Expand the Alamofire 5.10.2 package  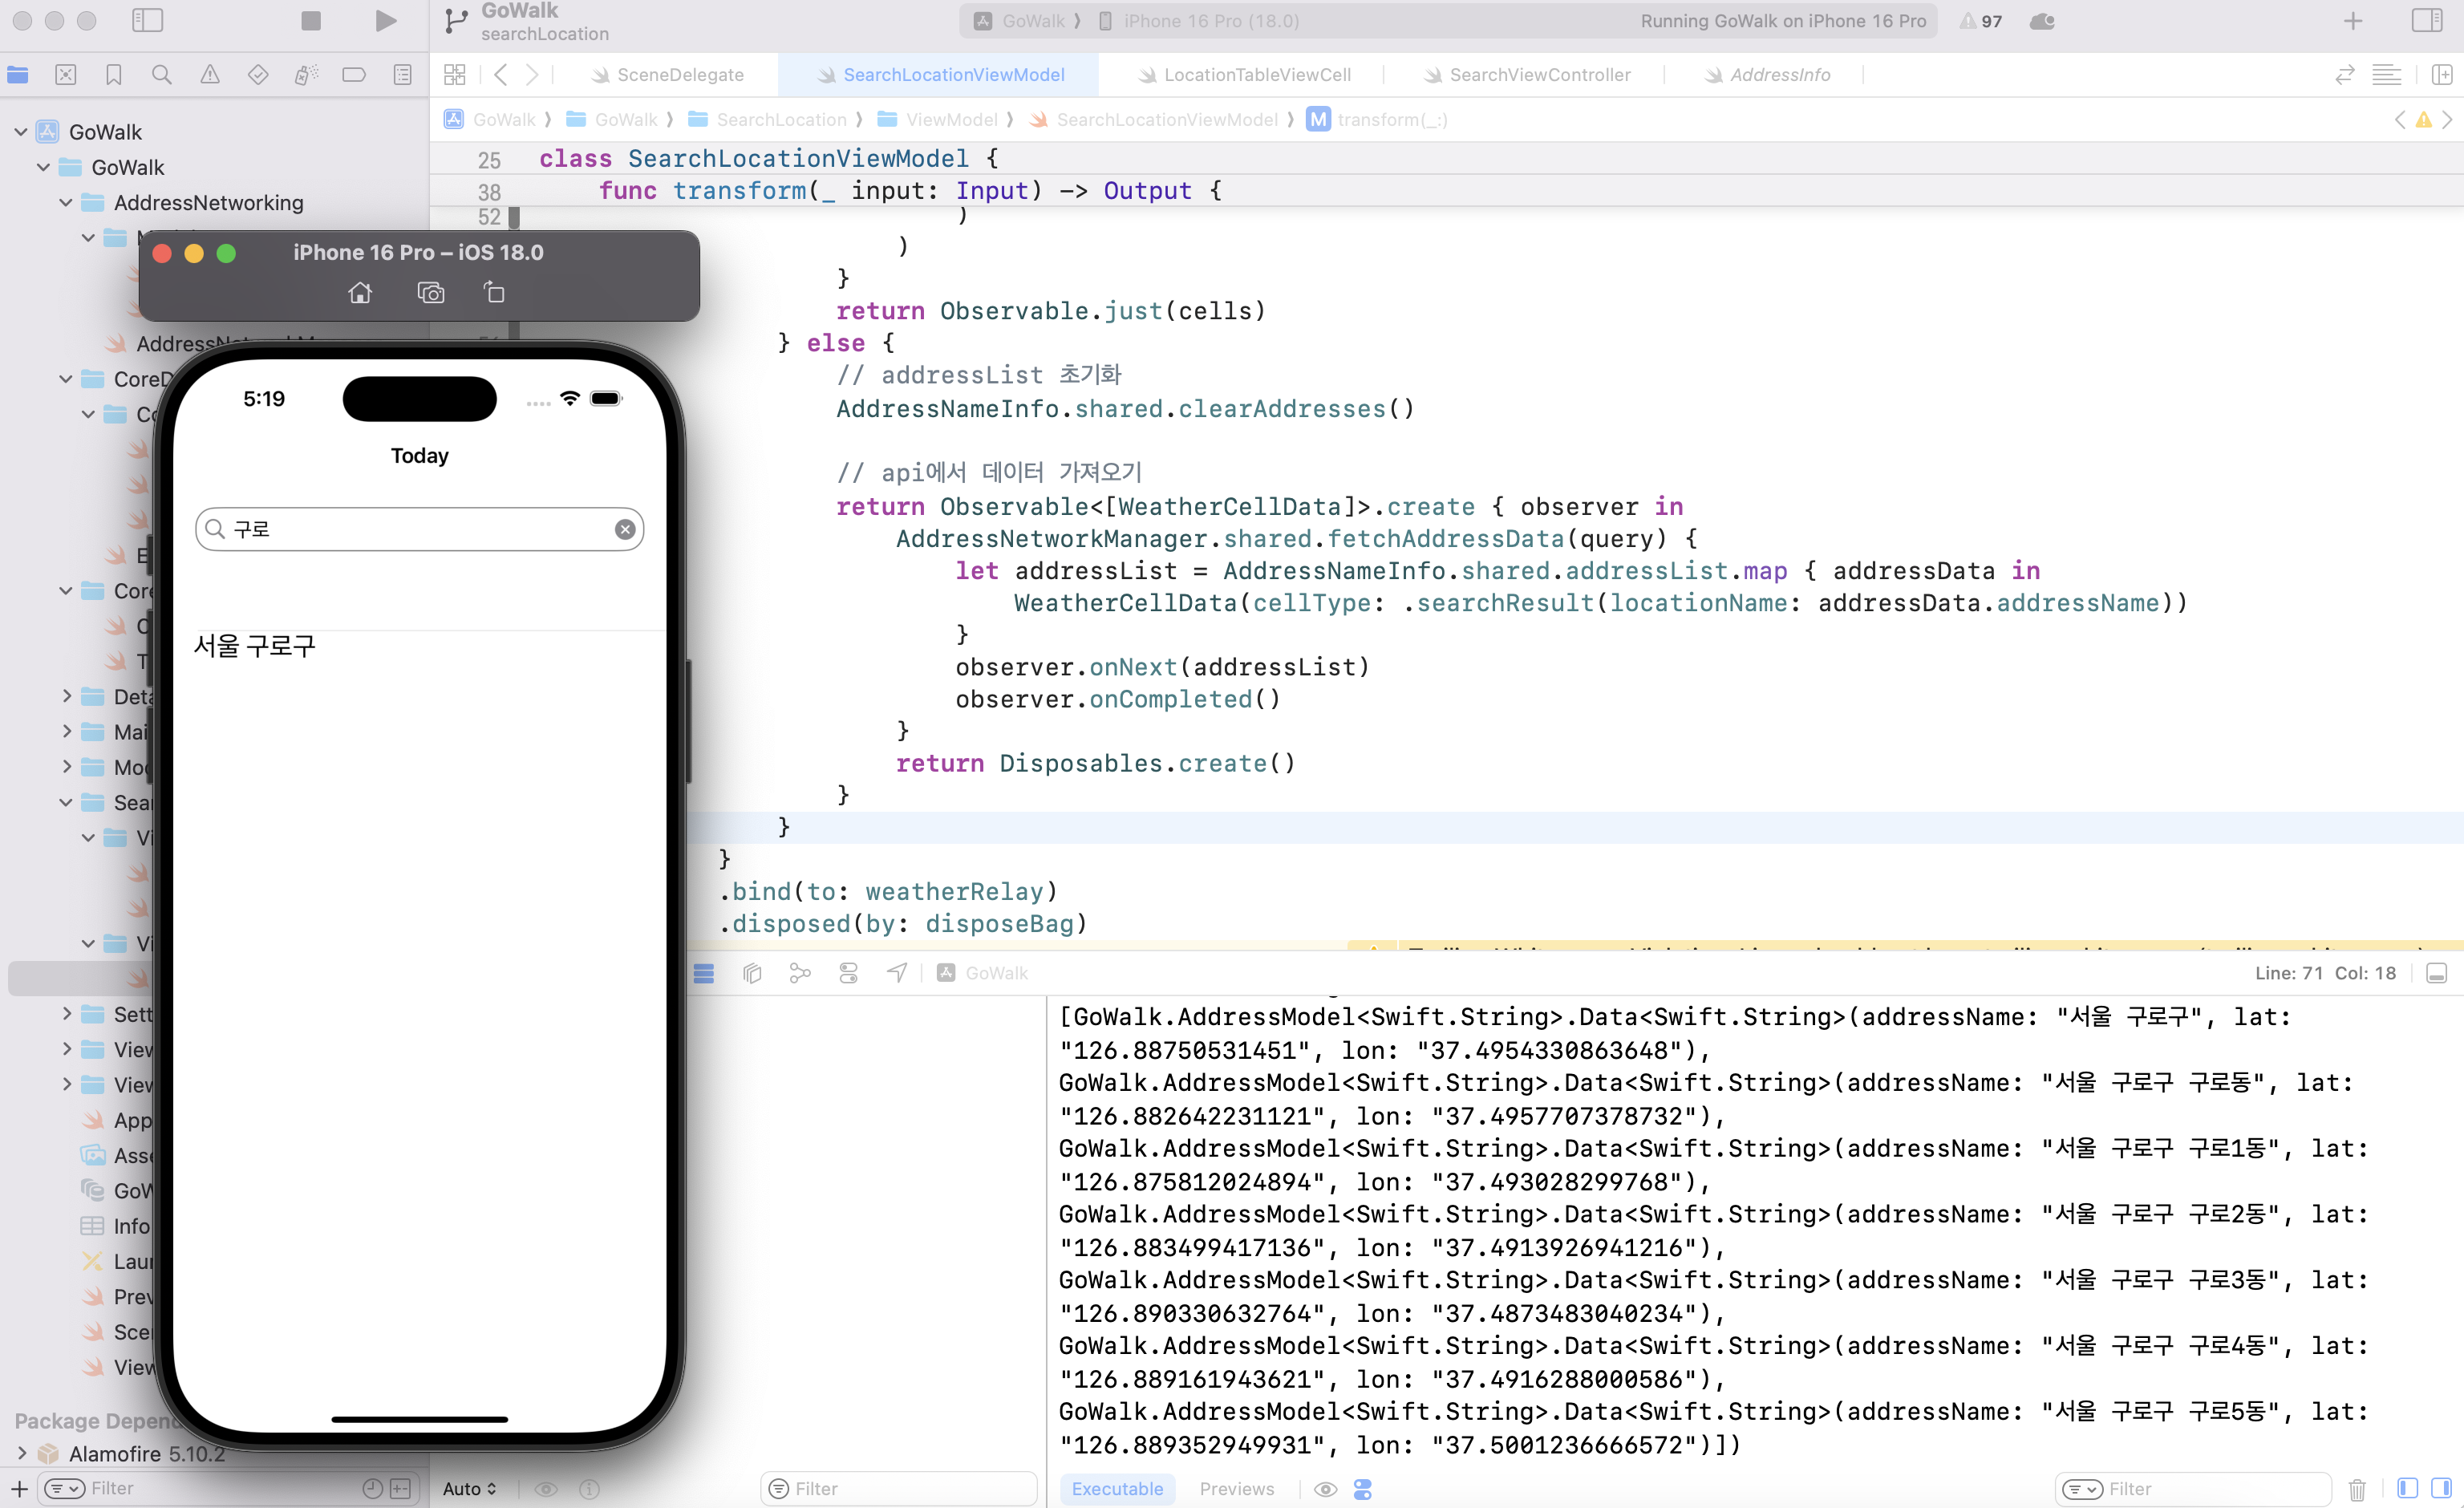coord(22,1453)
